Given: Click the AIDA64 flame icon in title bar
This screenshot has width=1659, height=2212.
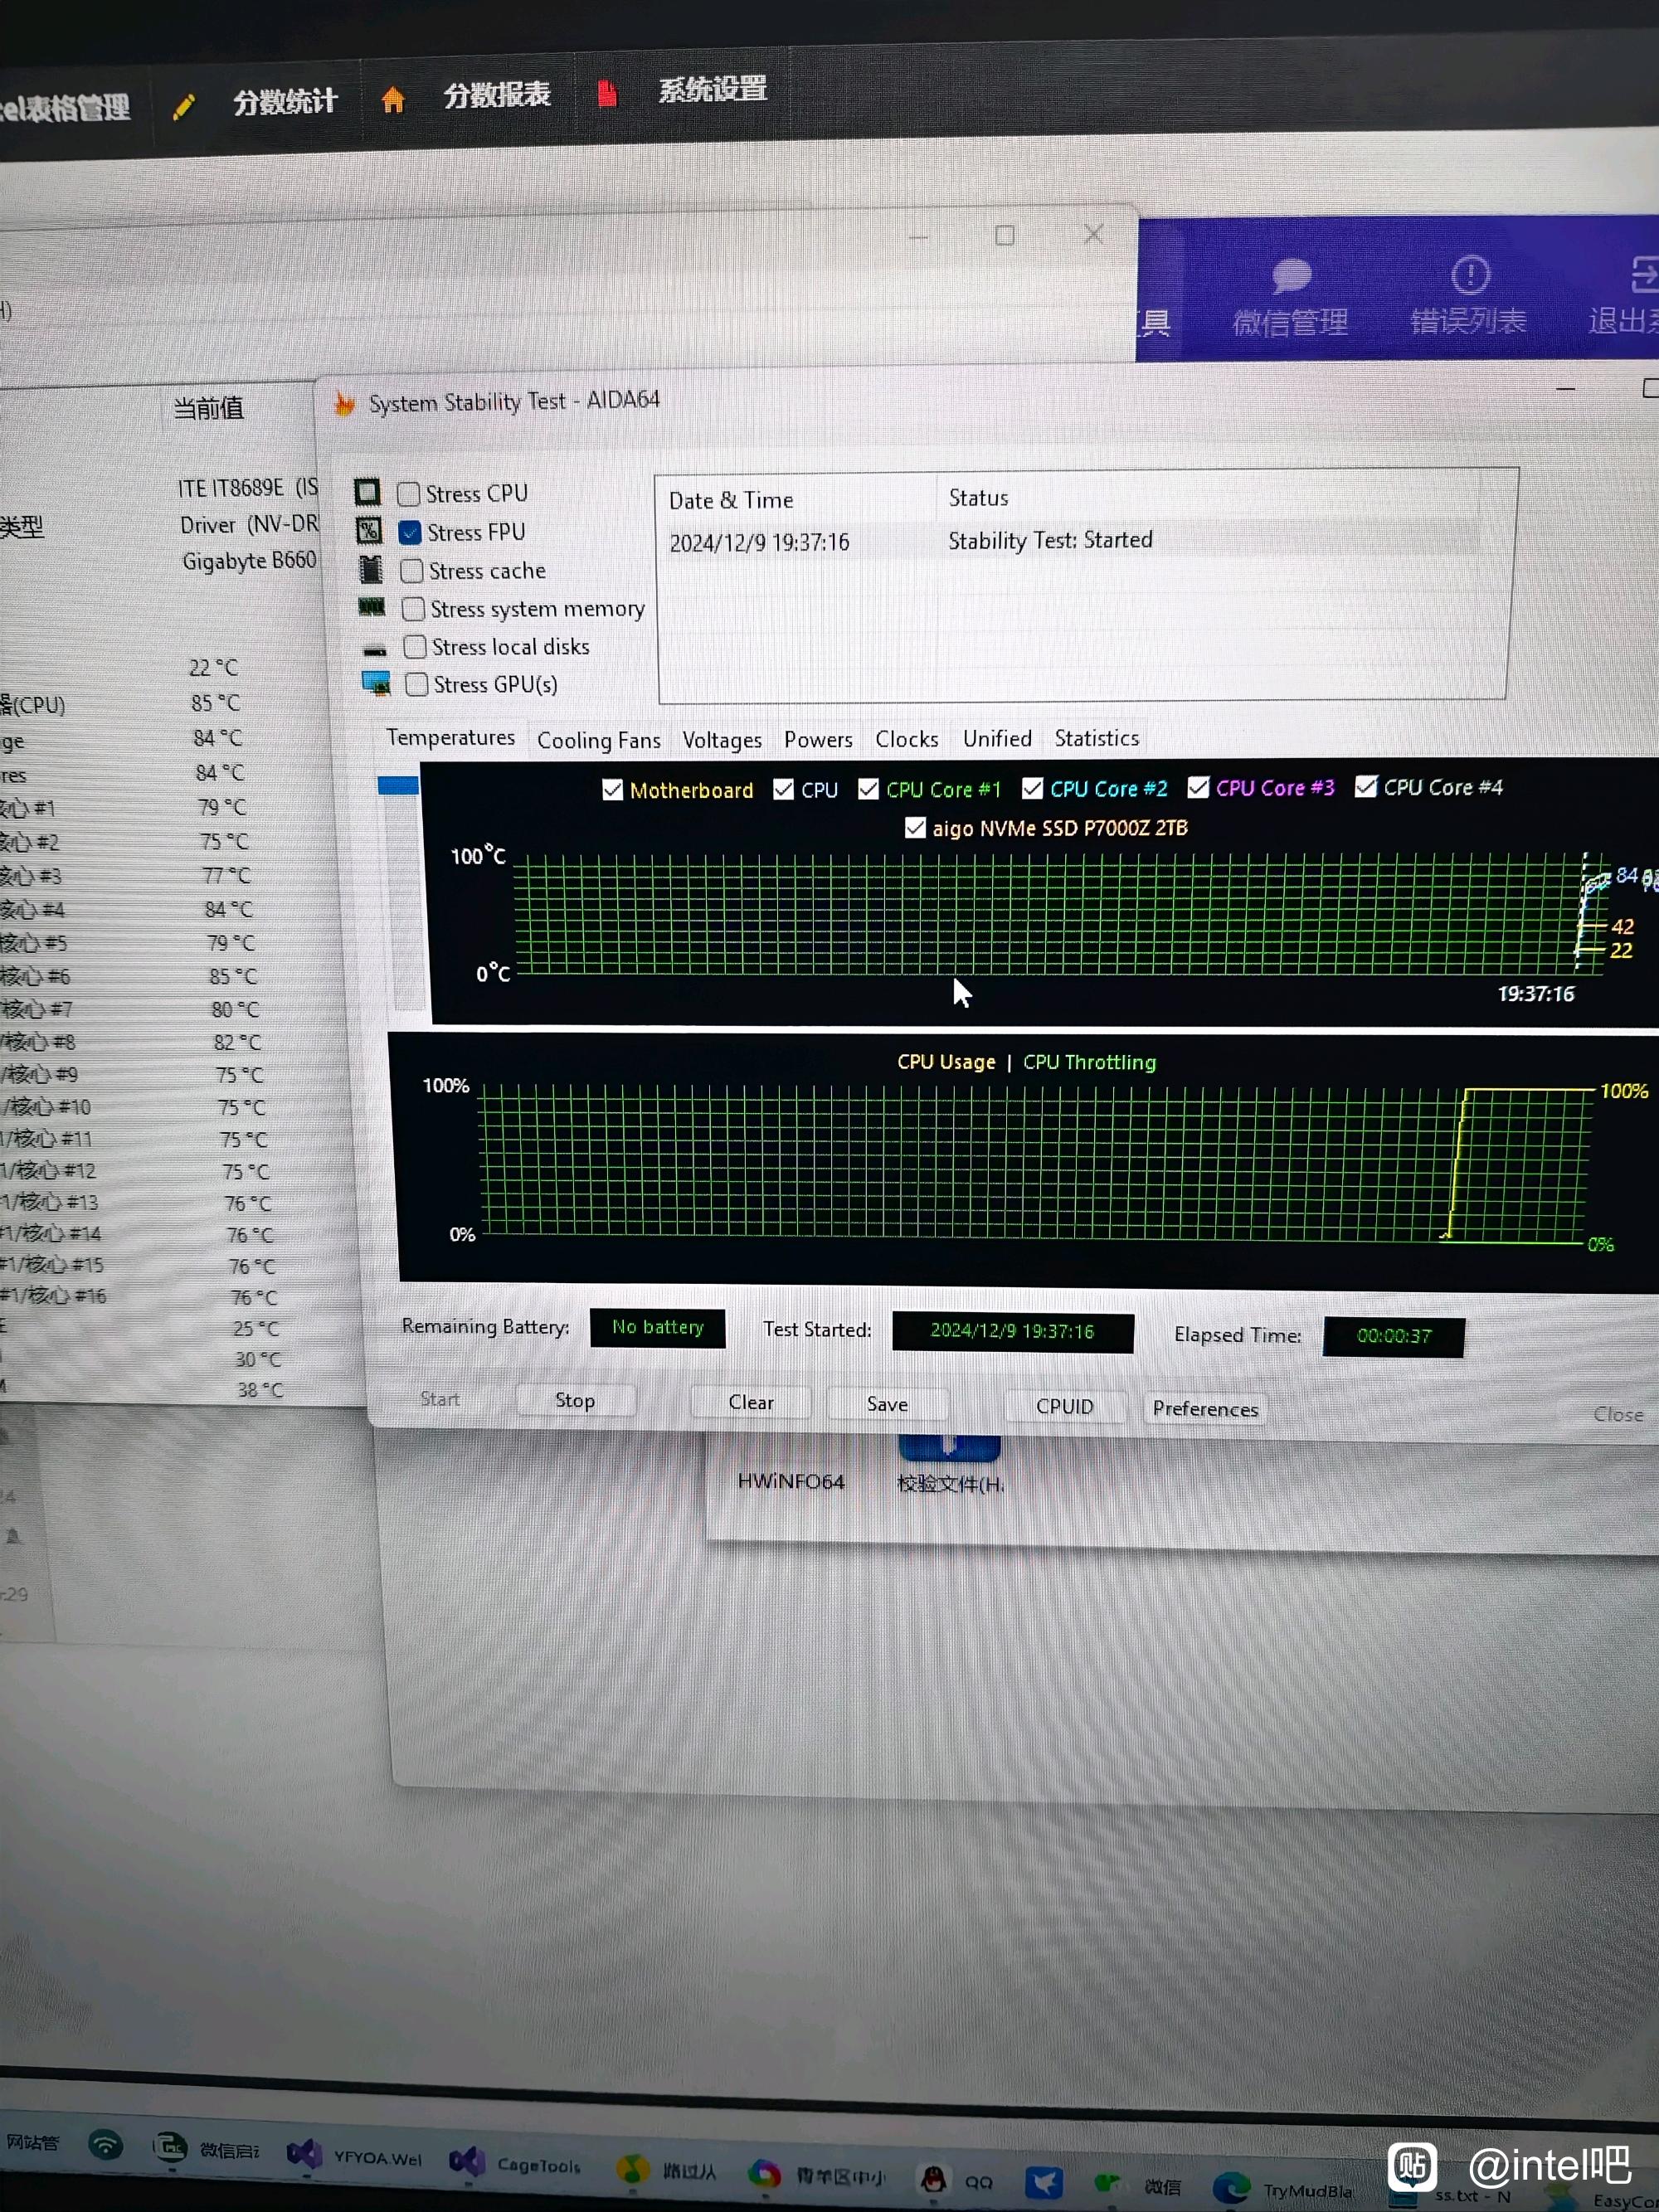Looking at the screenshot, I should 345,404.
